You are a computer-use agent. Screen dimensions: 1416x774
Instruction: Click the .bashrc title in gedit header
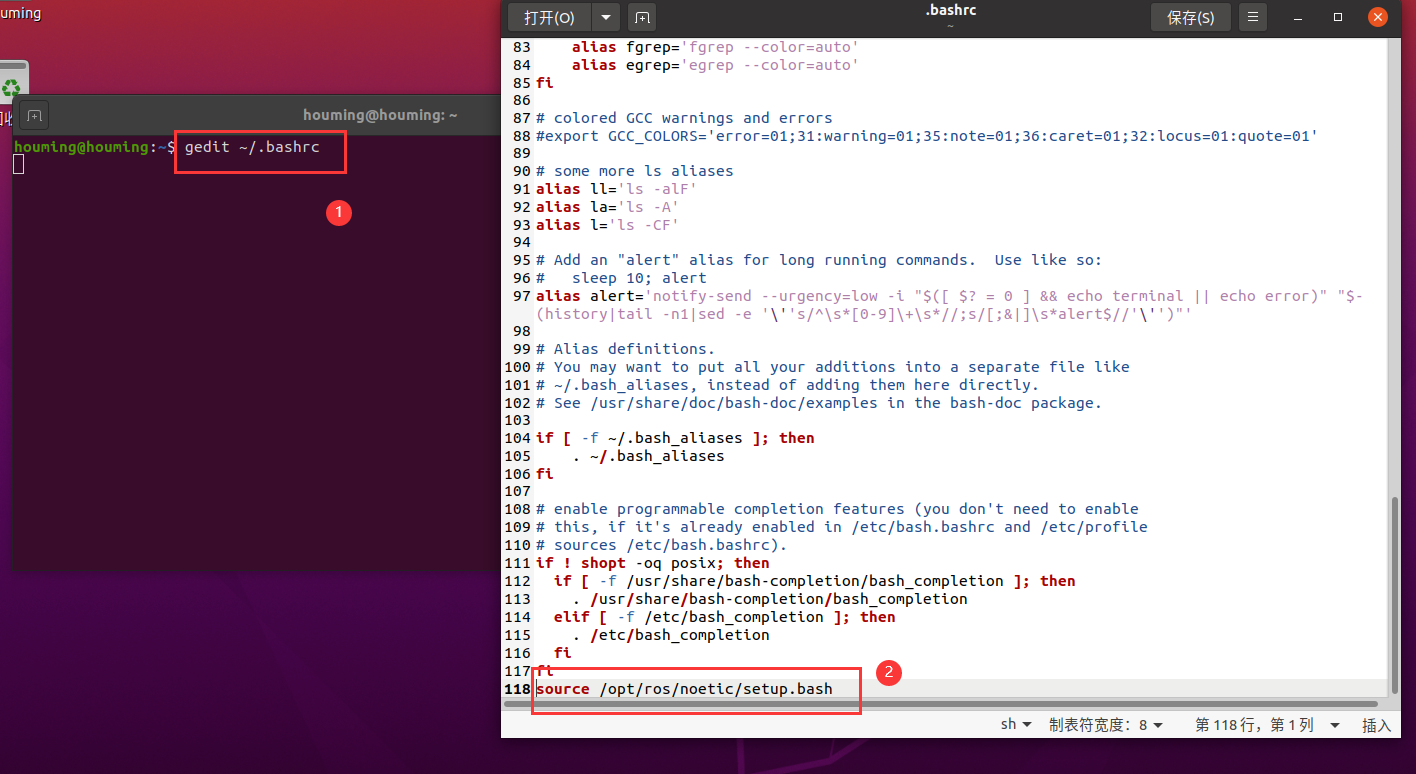pyautogui.click(x=950, y=10)
